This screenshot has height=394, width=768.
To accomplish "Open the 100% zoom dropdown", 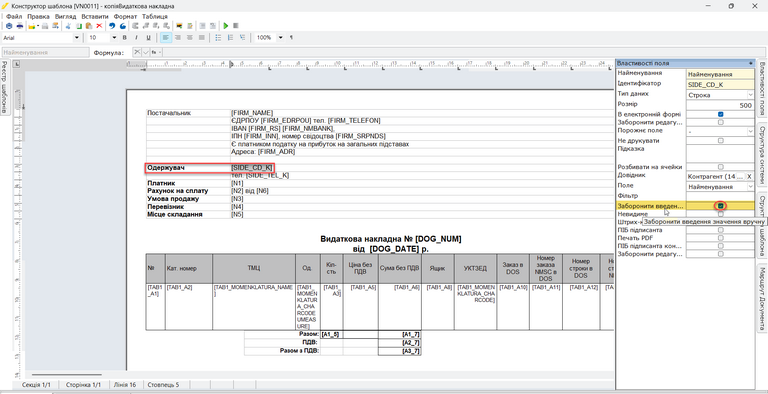I will pyautogui.click(x=281, y=38).
